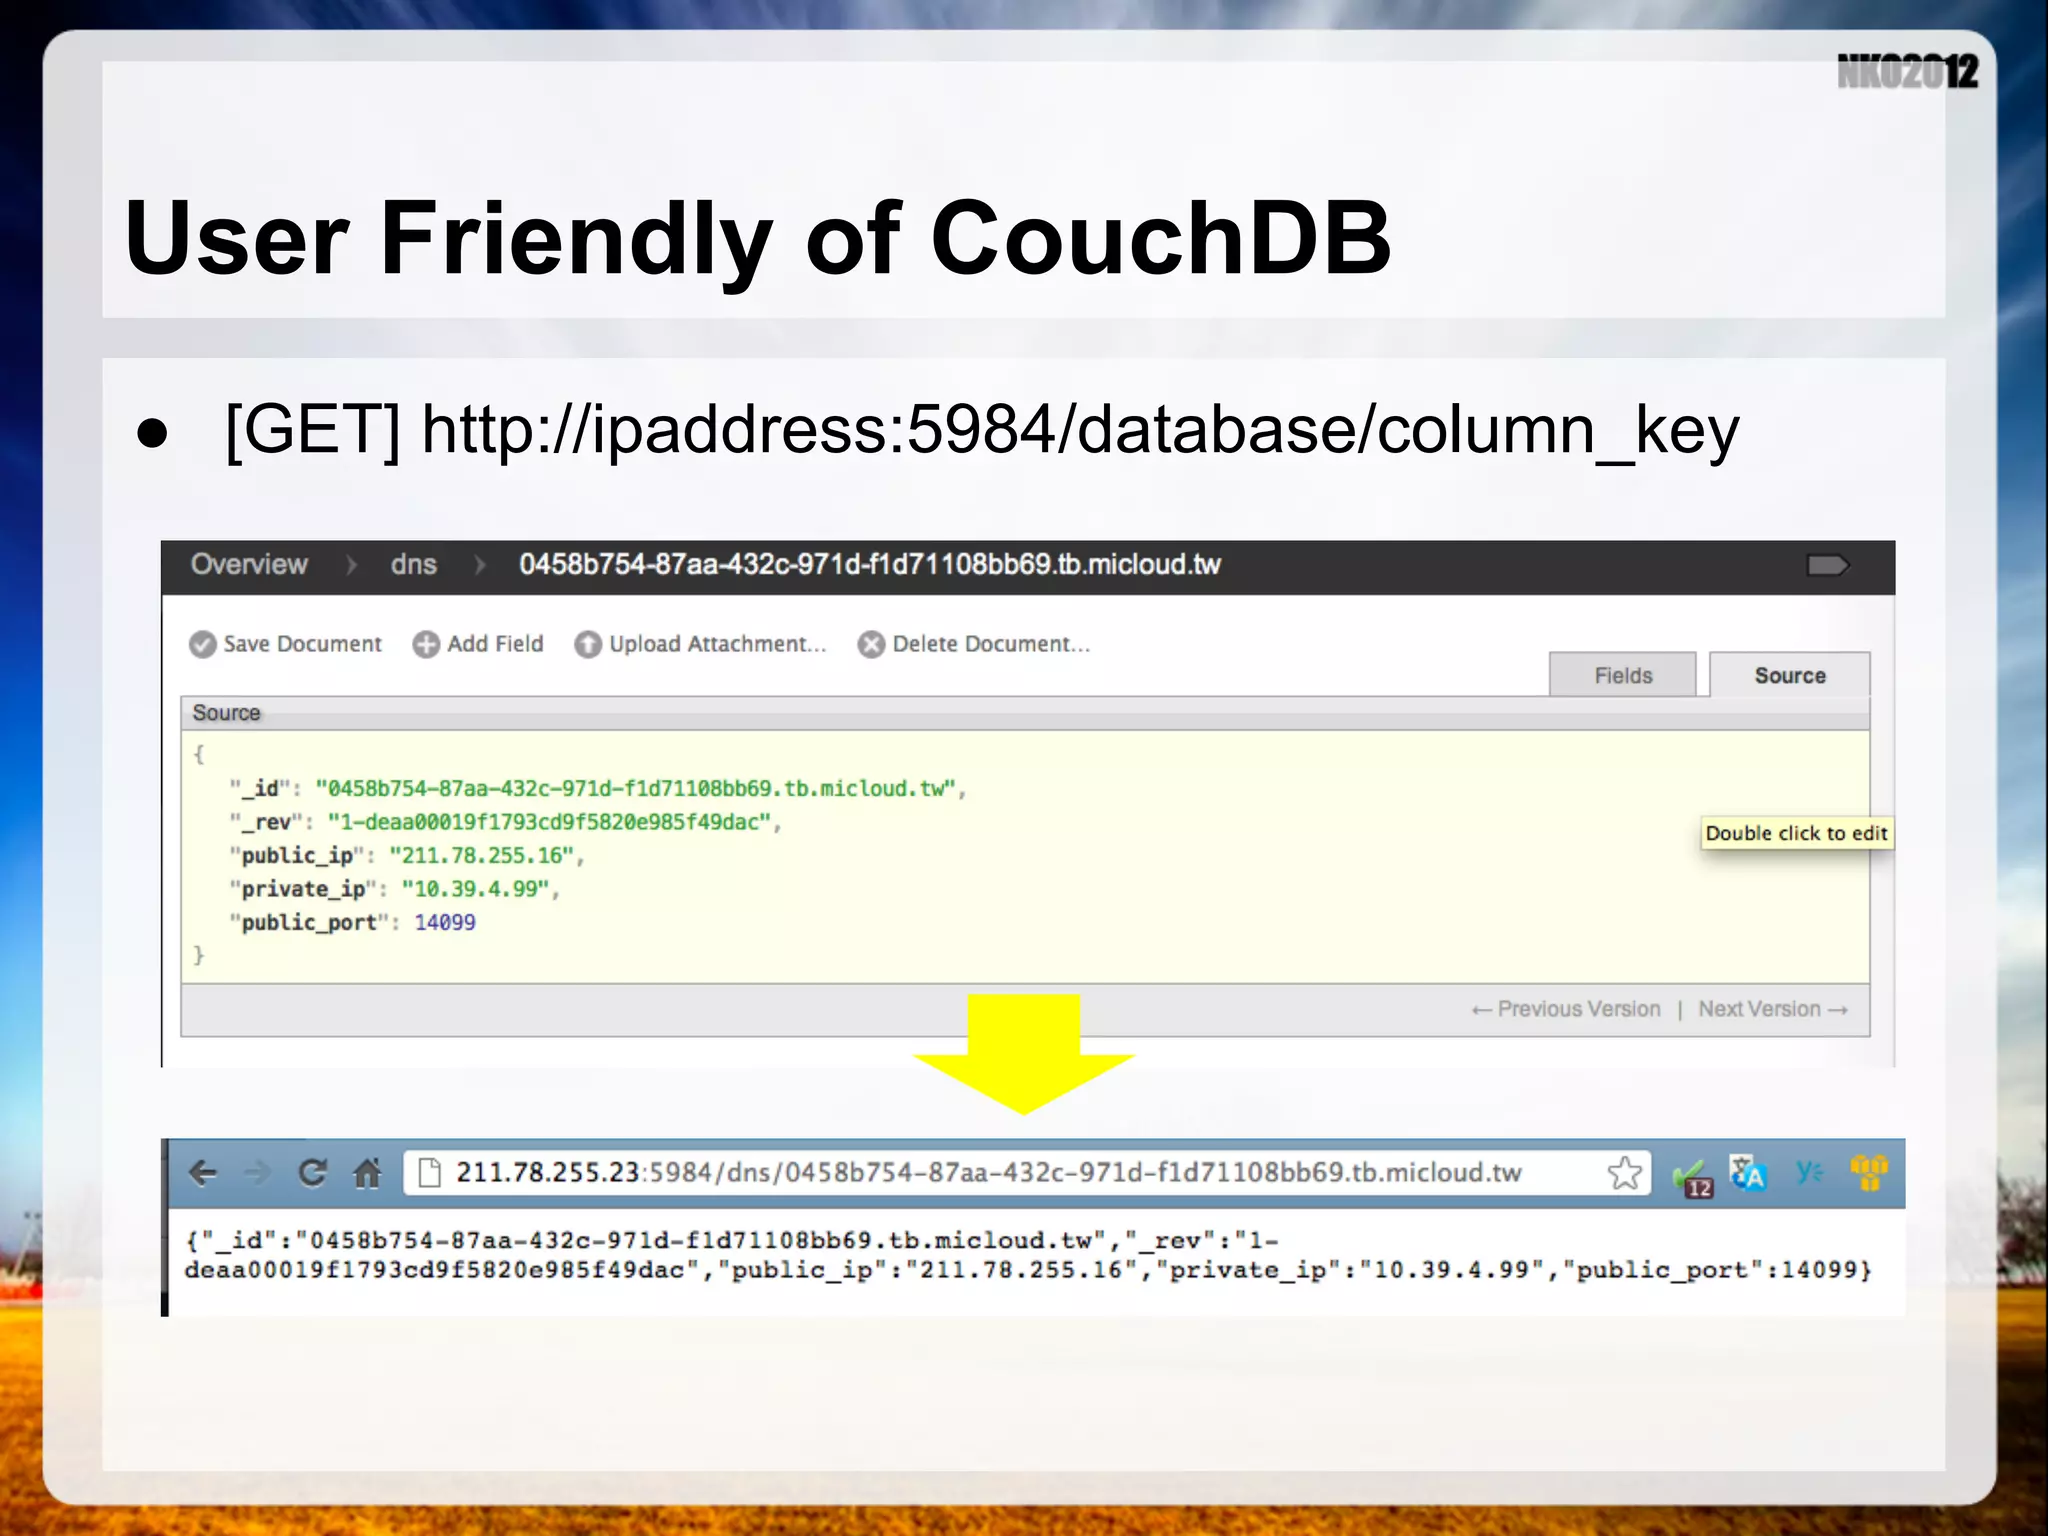This screenshot has width=2048, height=1536.
Task: Click the _id value in source view
Action: tap(636, 789)
